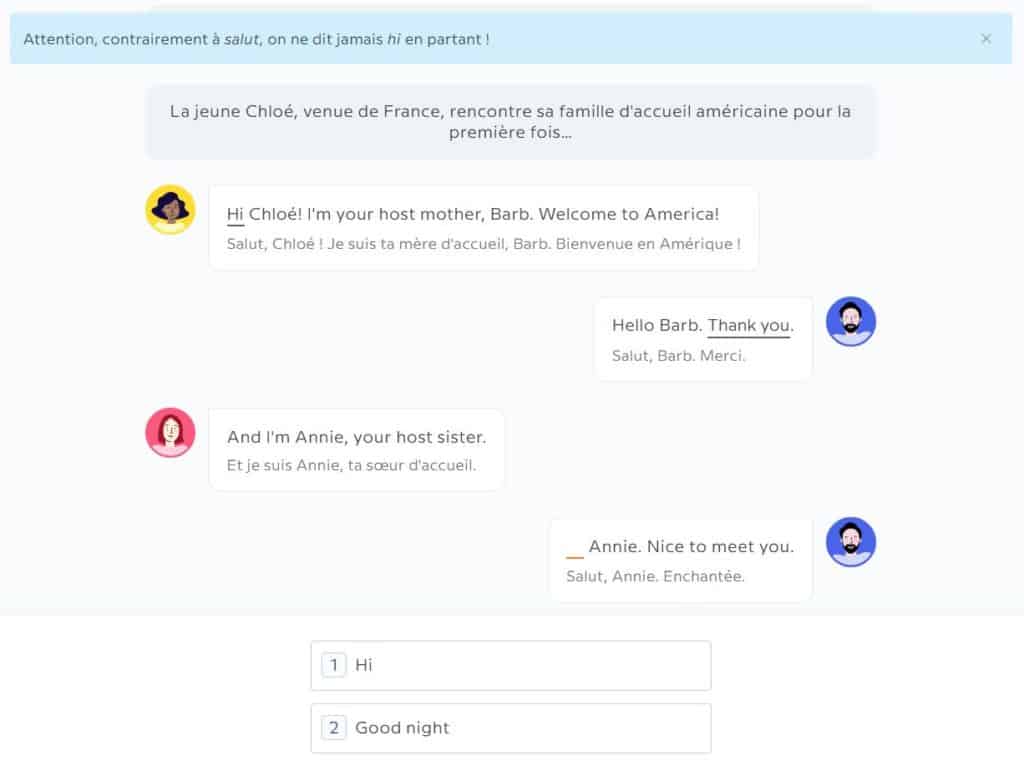Click the translation "Salut, Barb. Merci."
The width and height of the screenshot is (1024, 771).
[x=678, y=355]
